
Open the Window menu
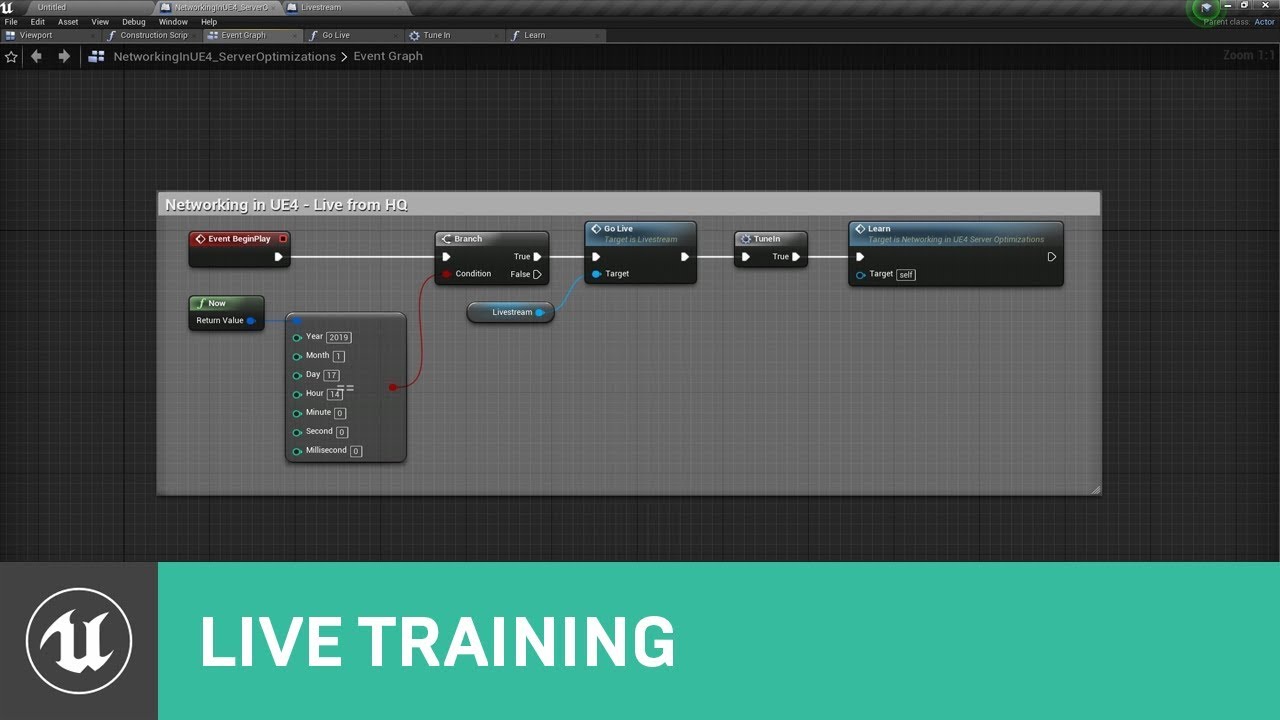[x=173, y=21]
